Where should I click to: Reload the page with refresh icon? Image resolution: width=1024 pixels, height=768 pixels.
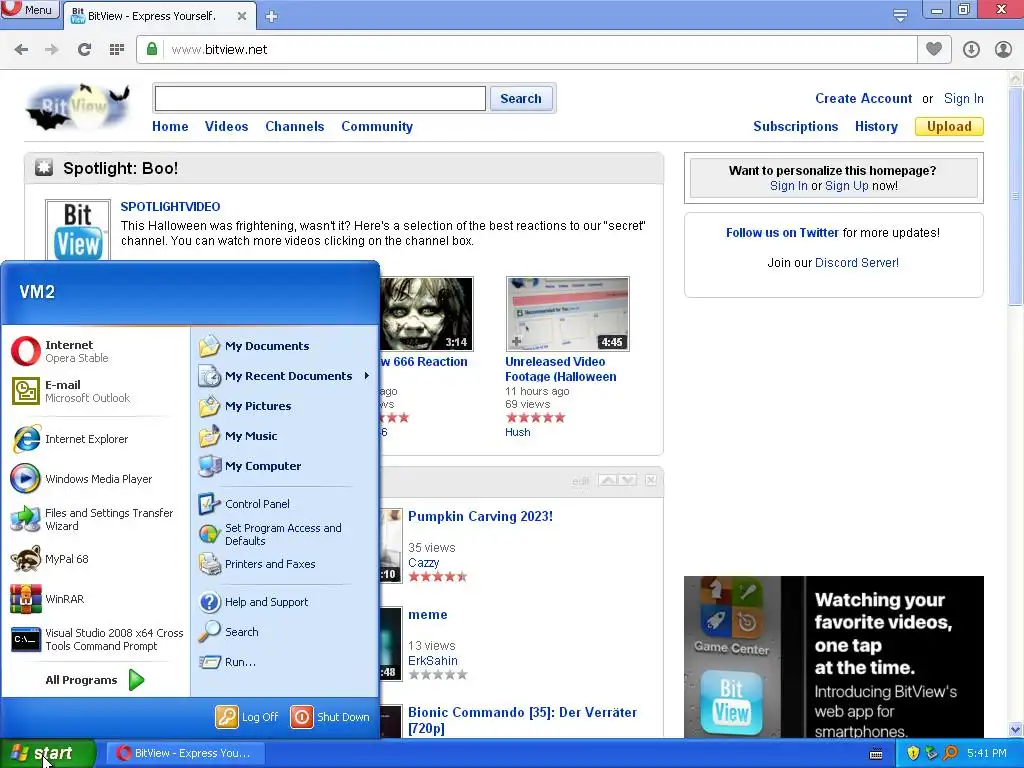84,50
